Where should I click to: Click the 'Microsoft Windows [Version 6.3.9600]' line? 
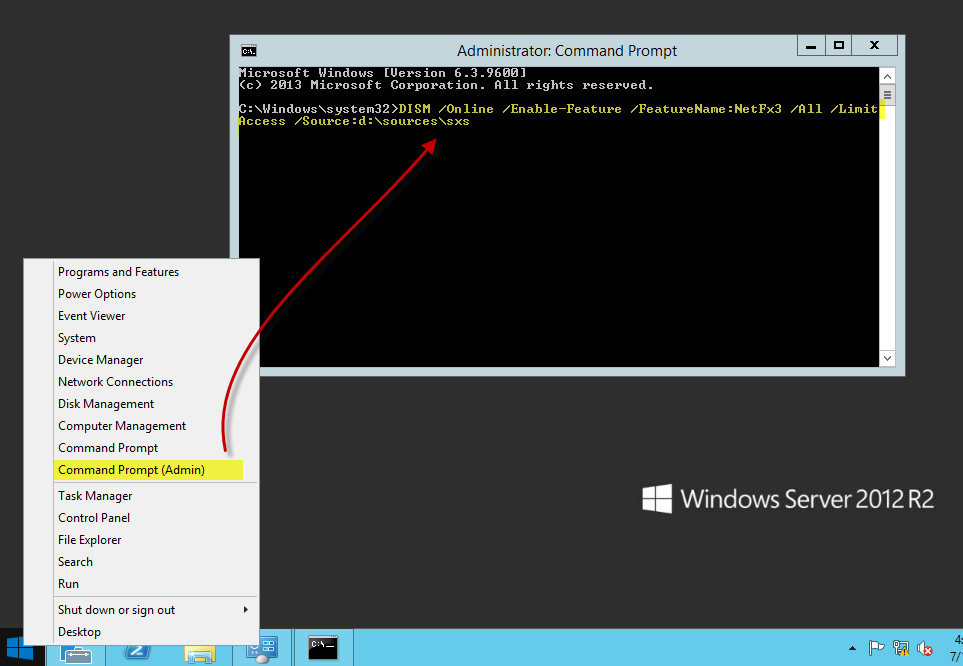click(383, 72)
